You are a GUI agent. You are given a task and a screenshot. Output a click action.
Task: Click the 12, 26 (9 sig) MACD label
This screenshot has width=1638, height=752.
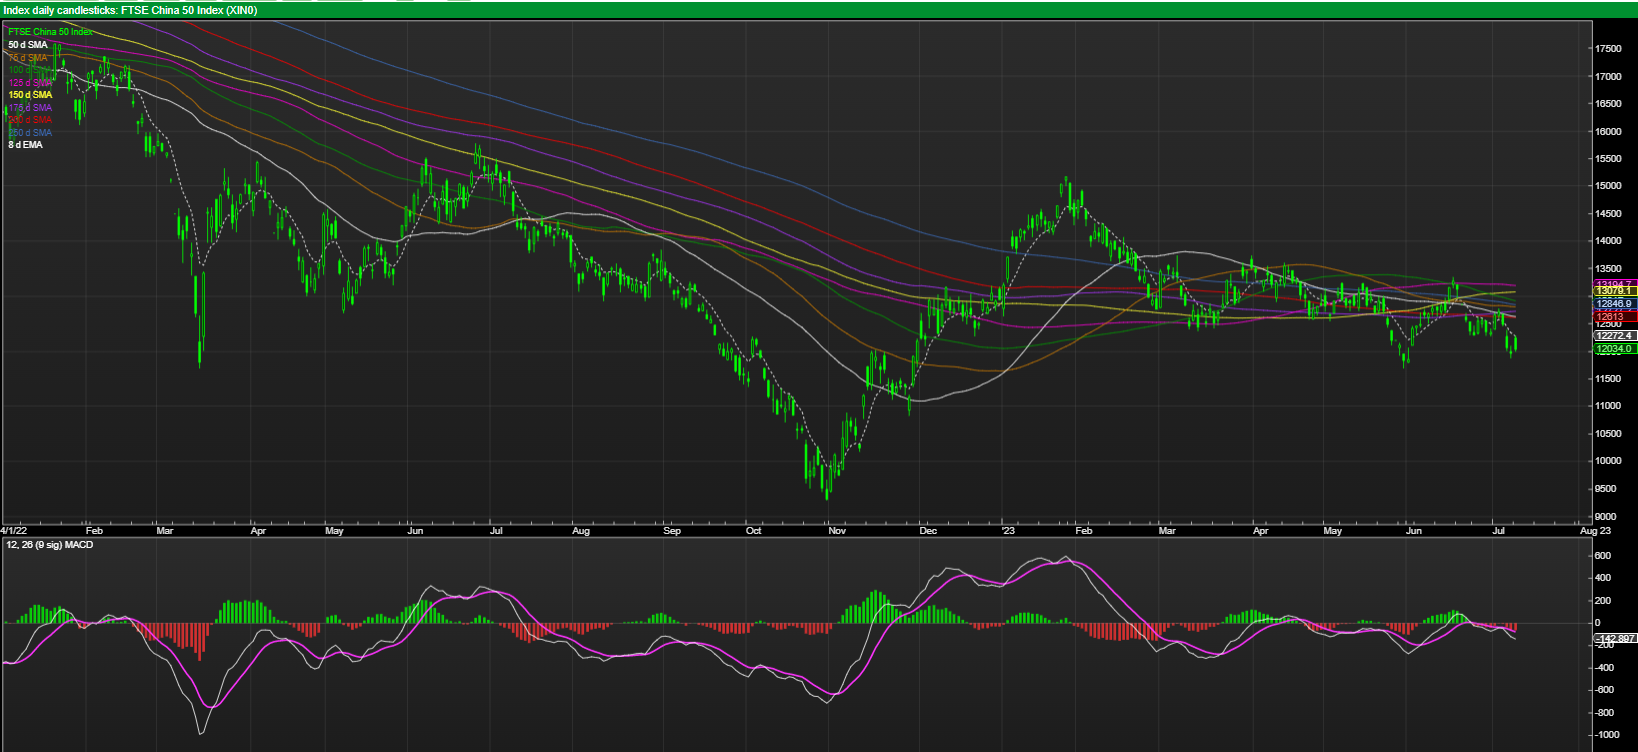(50, 545)
